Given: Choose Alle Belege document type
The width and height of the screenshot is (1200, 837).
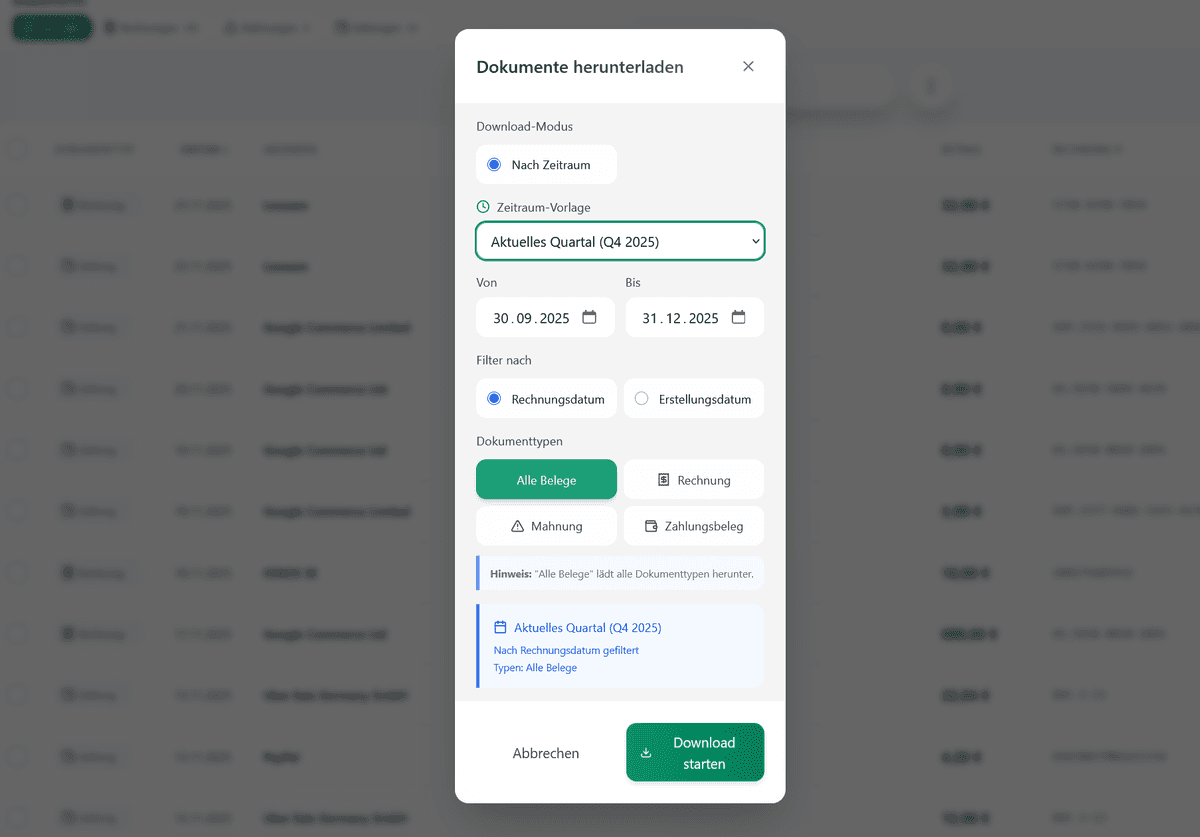Looking at the screenshot, I should coord(546,480).
